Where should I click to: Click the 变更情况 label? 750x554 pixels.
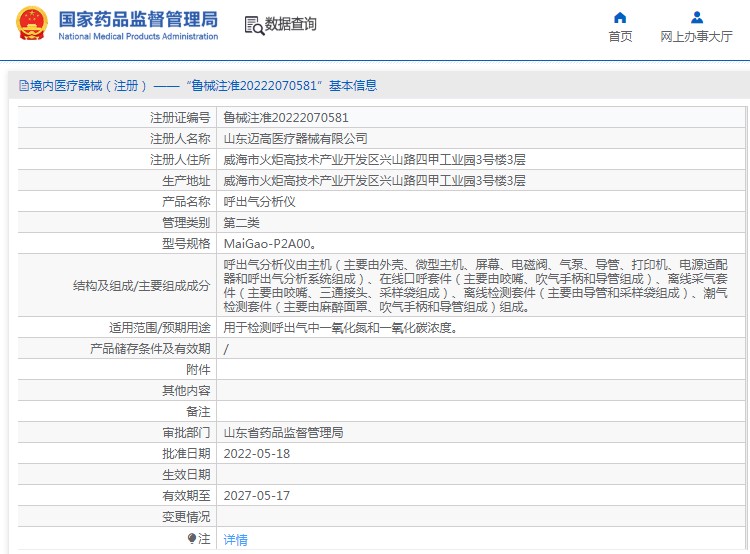coord(186,517)
